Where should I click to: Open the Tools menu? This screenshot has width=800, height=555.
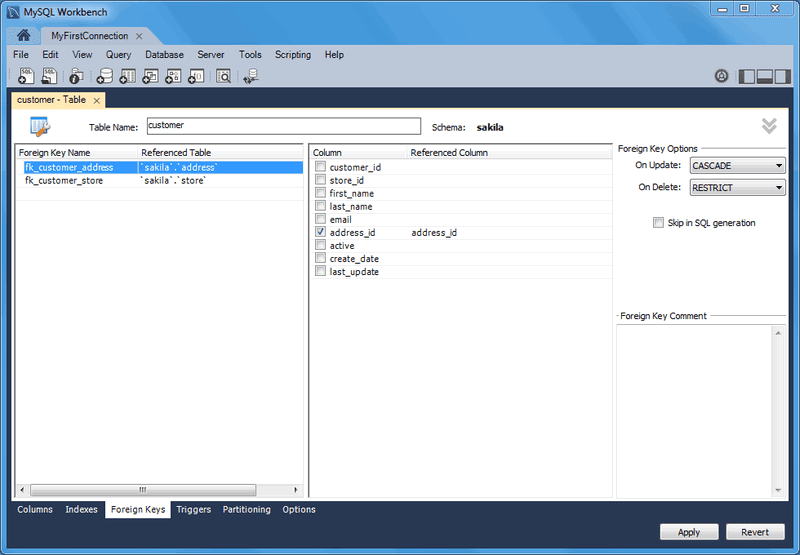pyautogui.click(x=250, y=55)
